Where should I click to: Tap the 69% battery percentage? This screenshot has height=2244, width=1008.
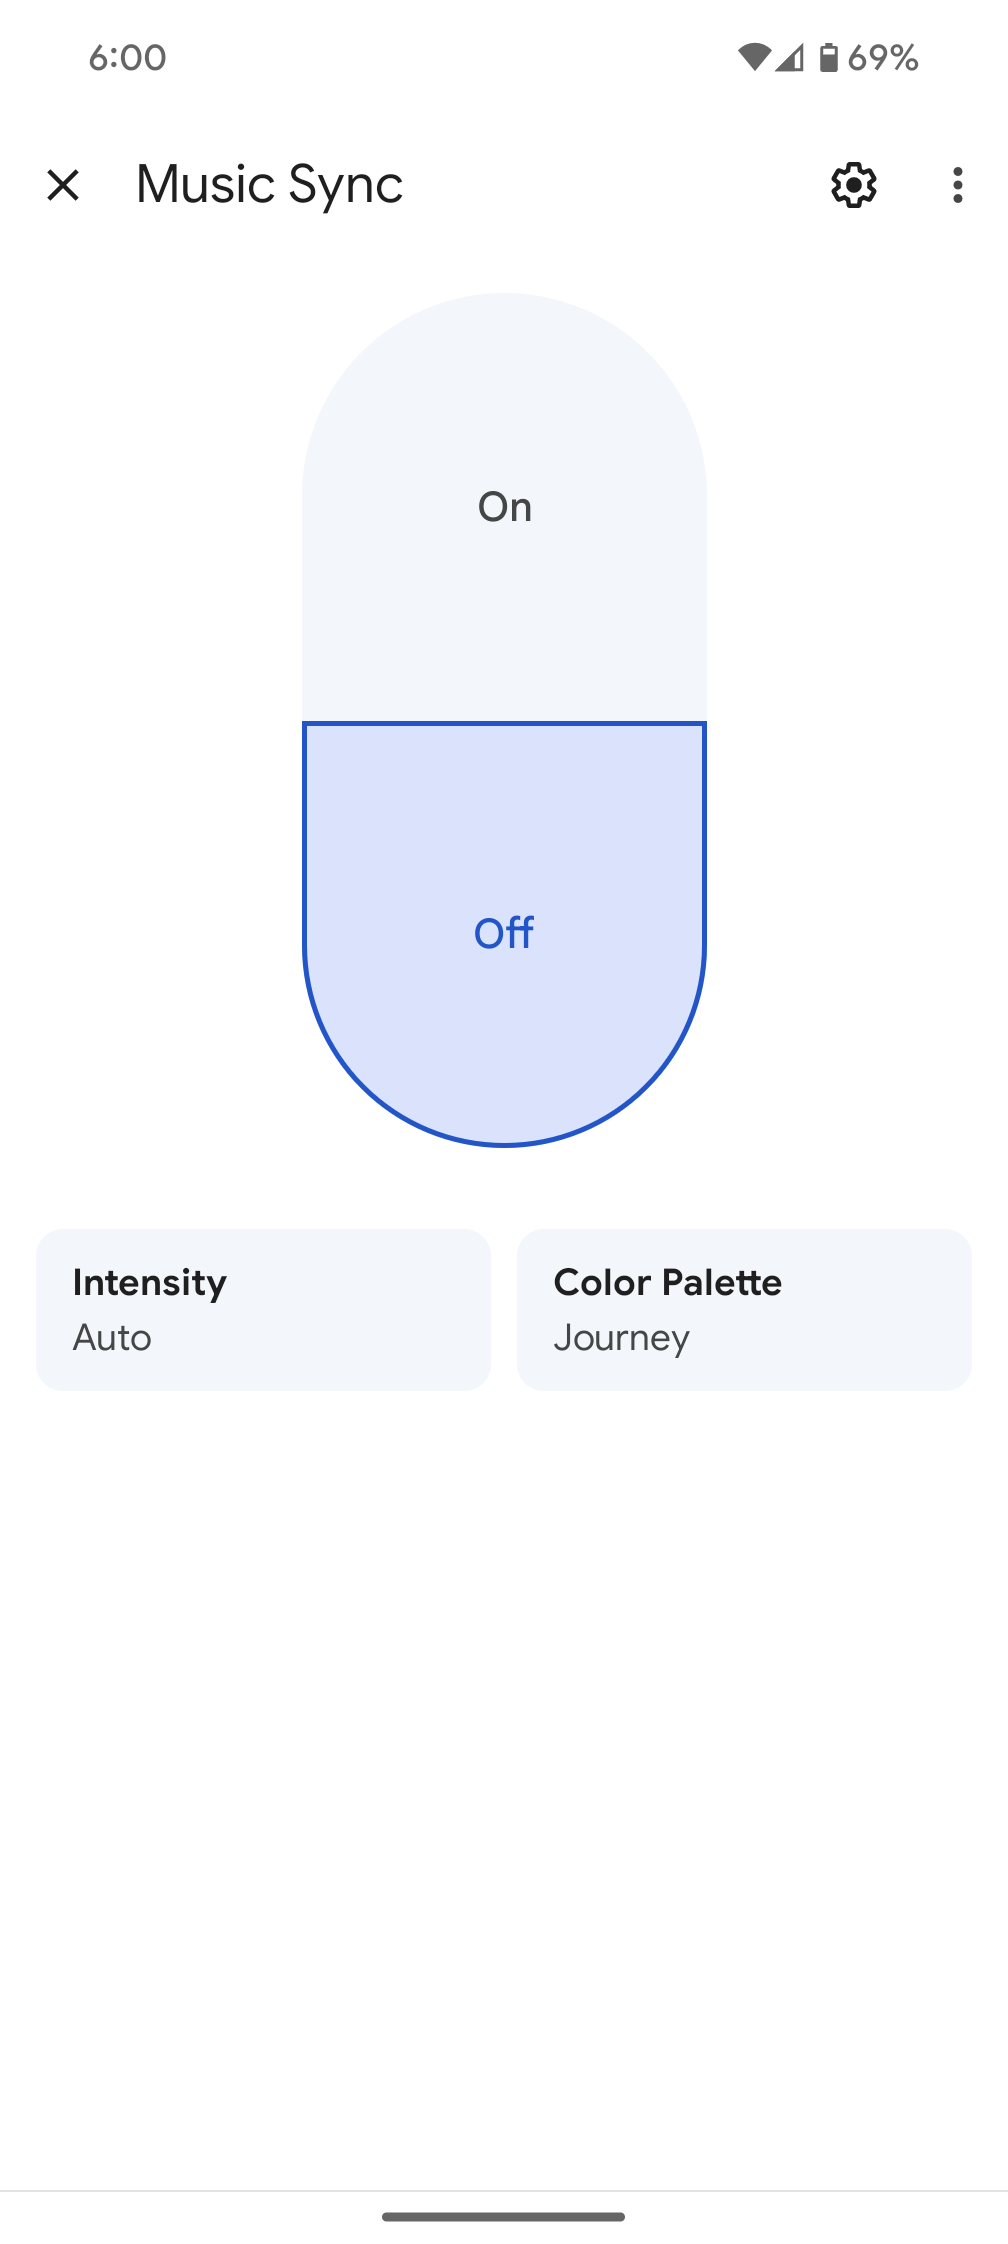pyautogui.click(x=883, y=58)
